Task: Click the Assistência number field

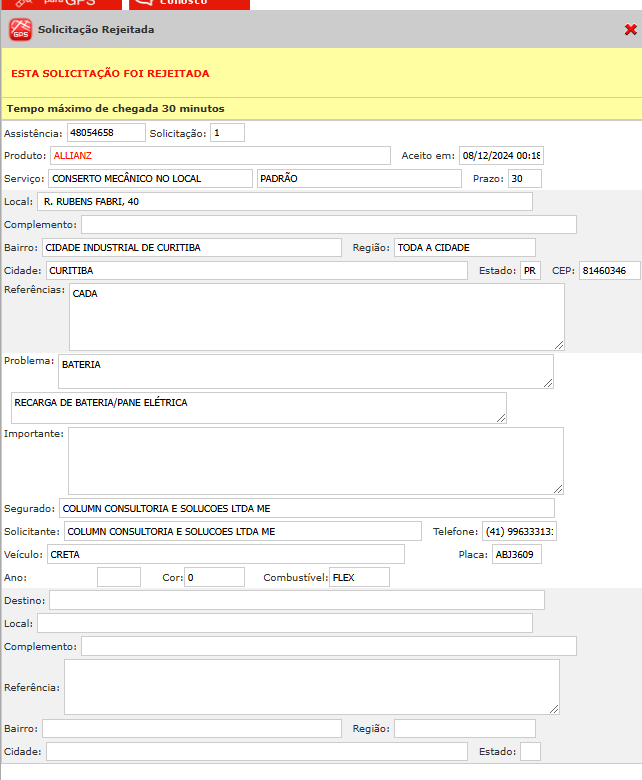Action: [105, 133]
